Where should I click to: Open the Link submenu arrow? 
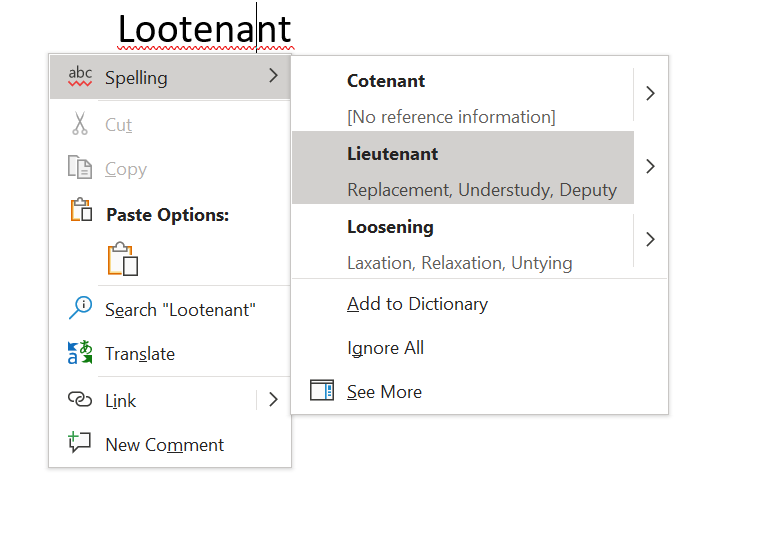click(273, 400)
